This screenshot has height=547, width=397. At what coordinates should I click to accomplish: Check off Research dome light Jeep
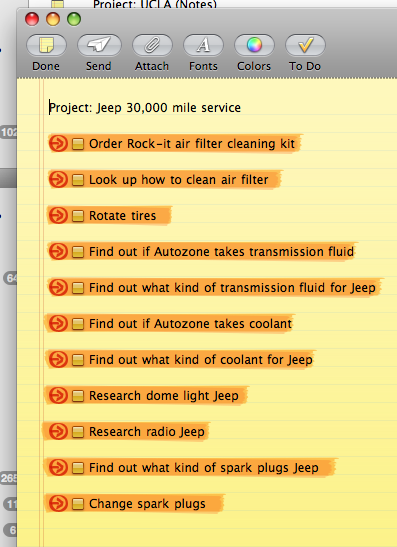78,396
